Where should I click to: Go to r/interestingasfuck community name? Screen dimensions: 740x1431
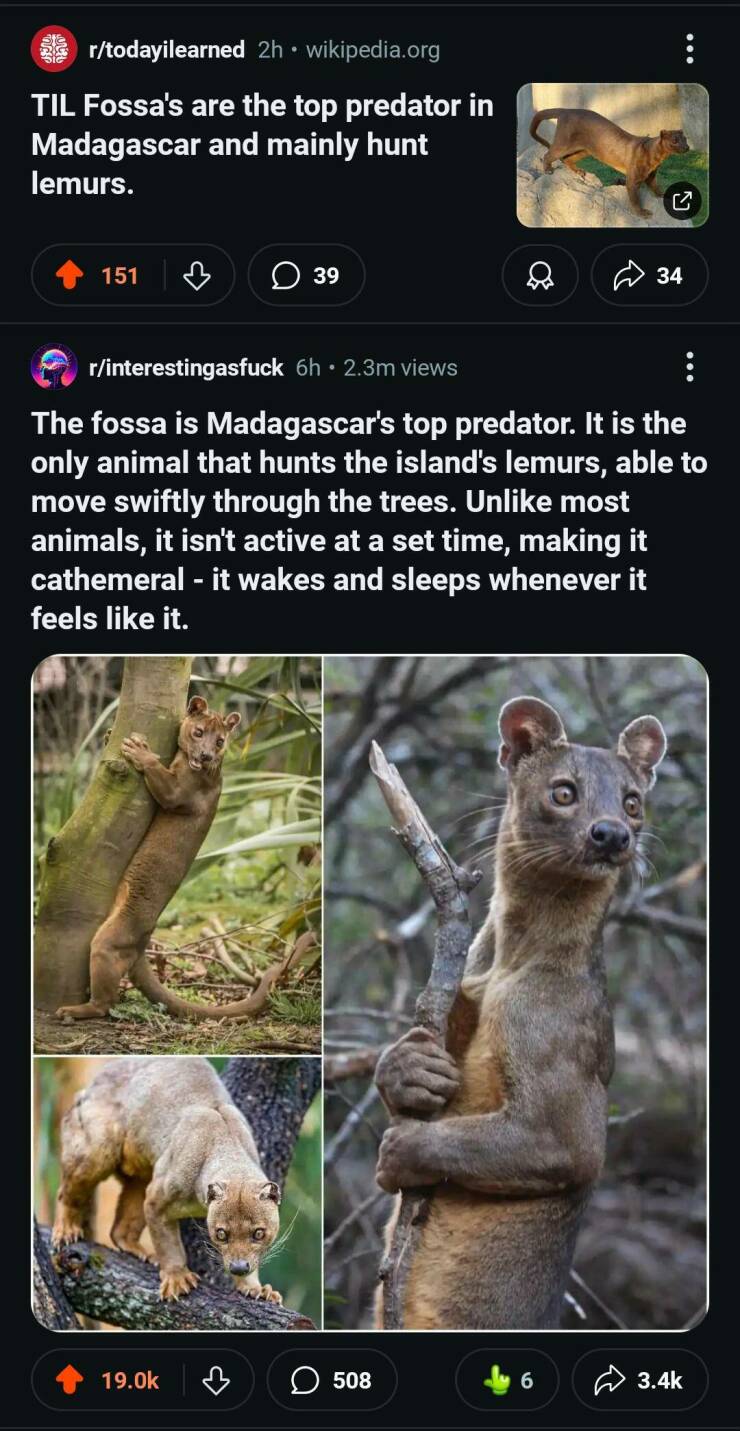(x=186, y=367)
